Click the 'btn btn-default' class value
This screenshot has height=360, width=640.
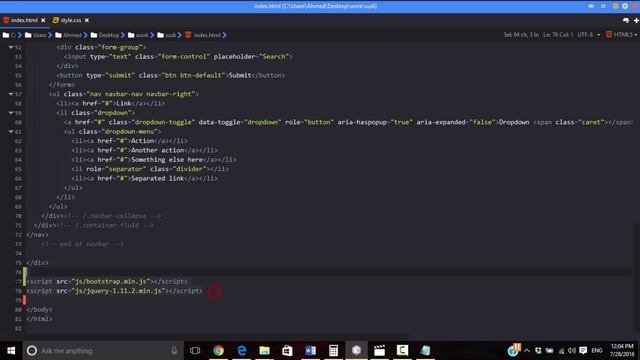193,75
